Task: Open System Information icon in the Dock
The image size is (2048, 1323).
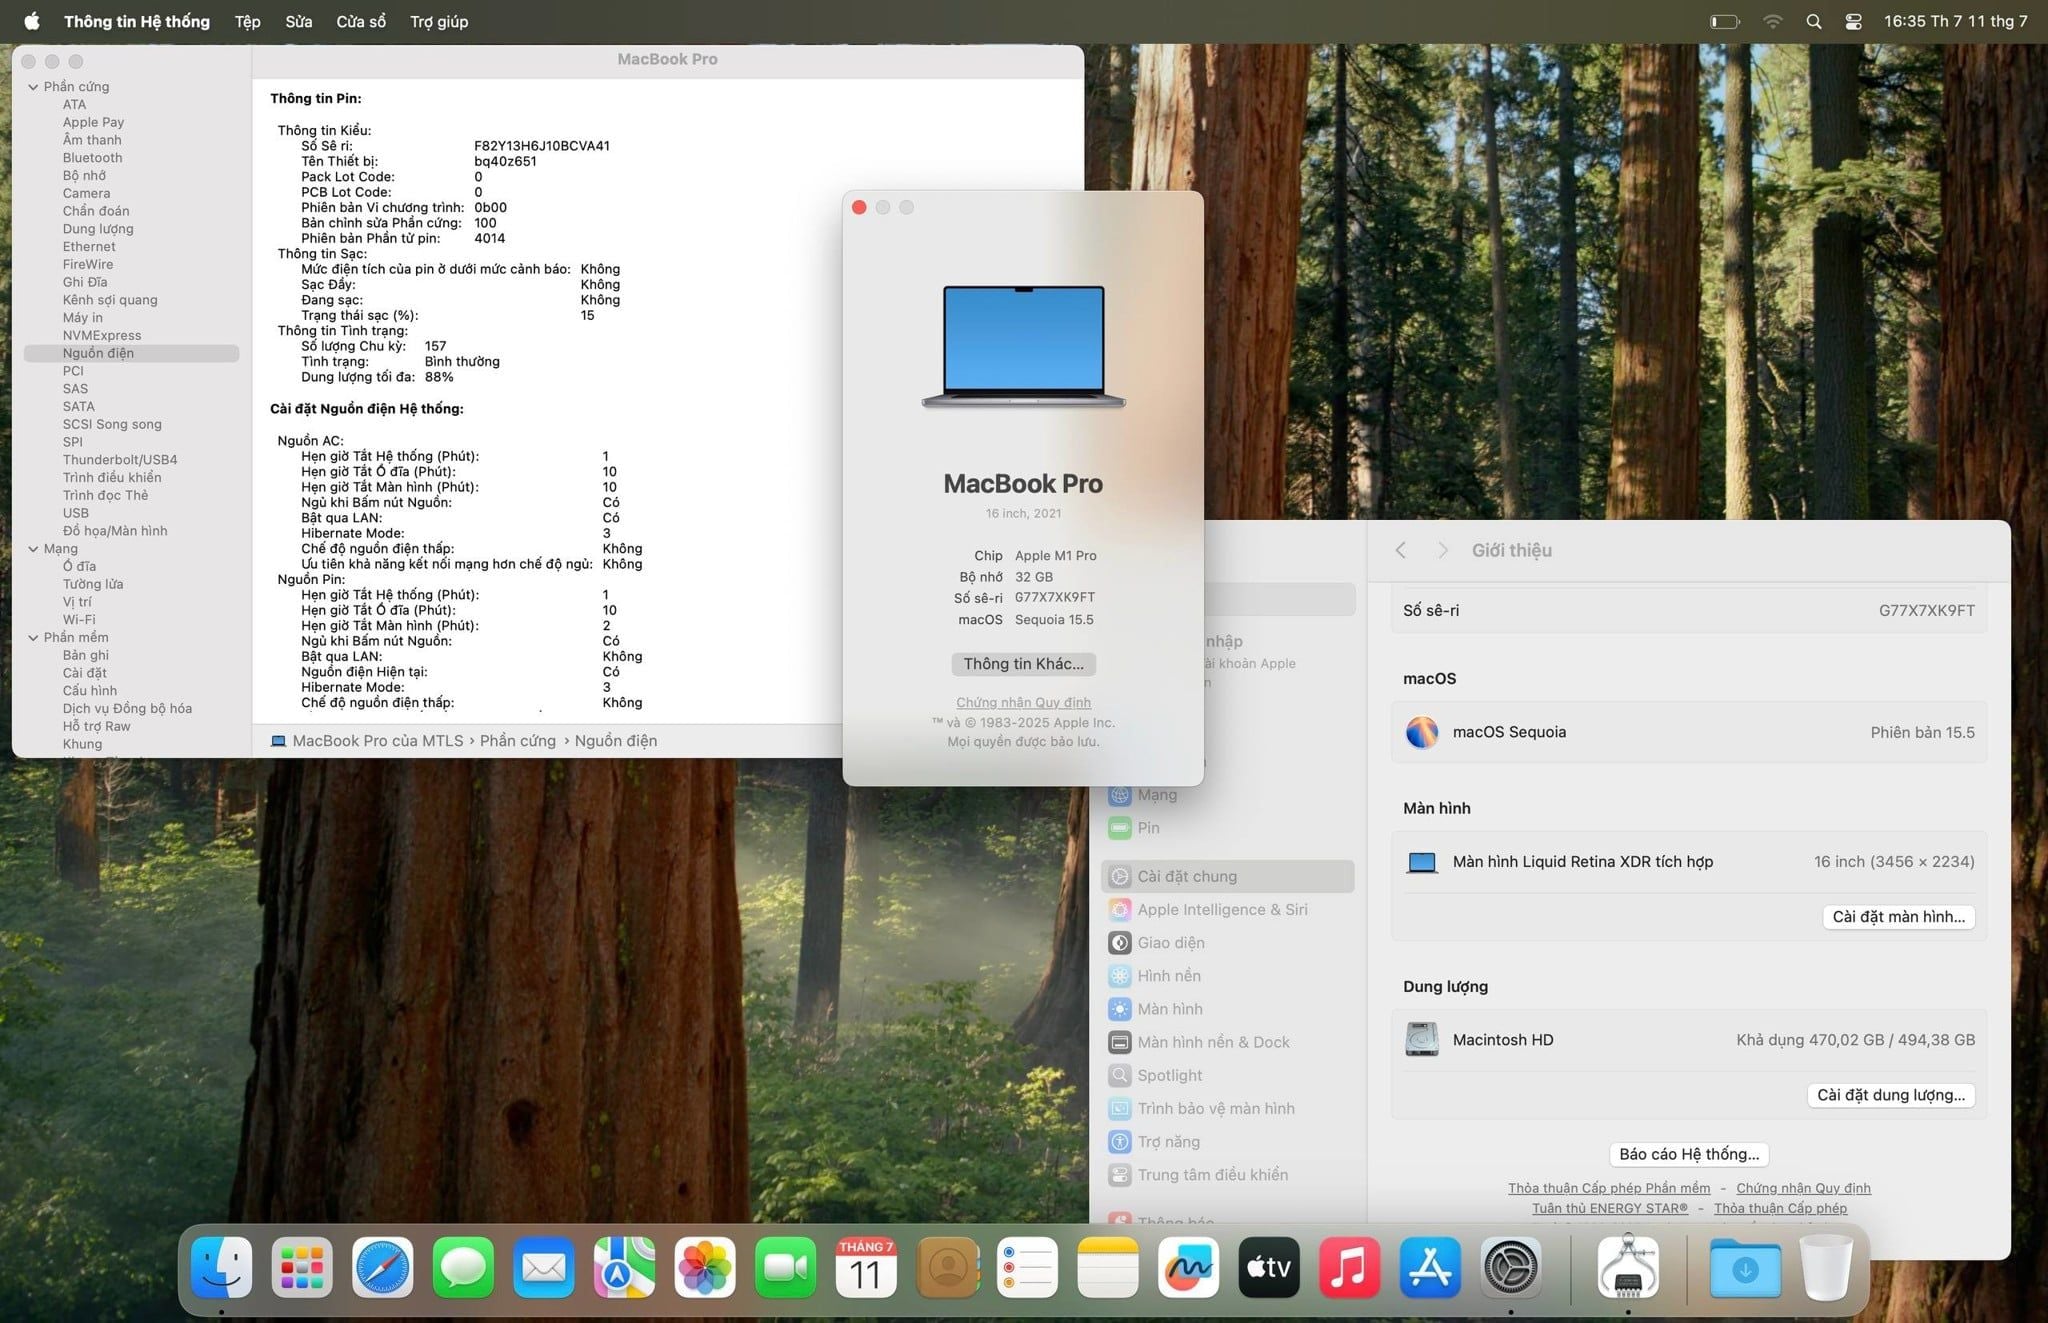Action: 1628,1267
